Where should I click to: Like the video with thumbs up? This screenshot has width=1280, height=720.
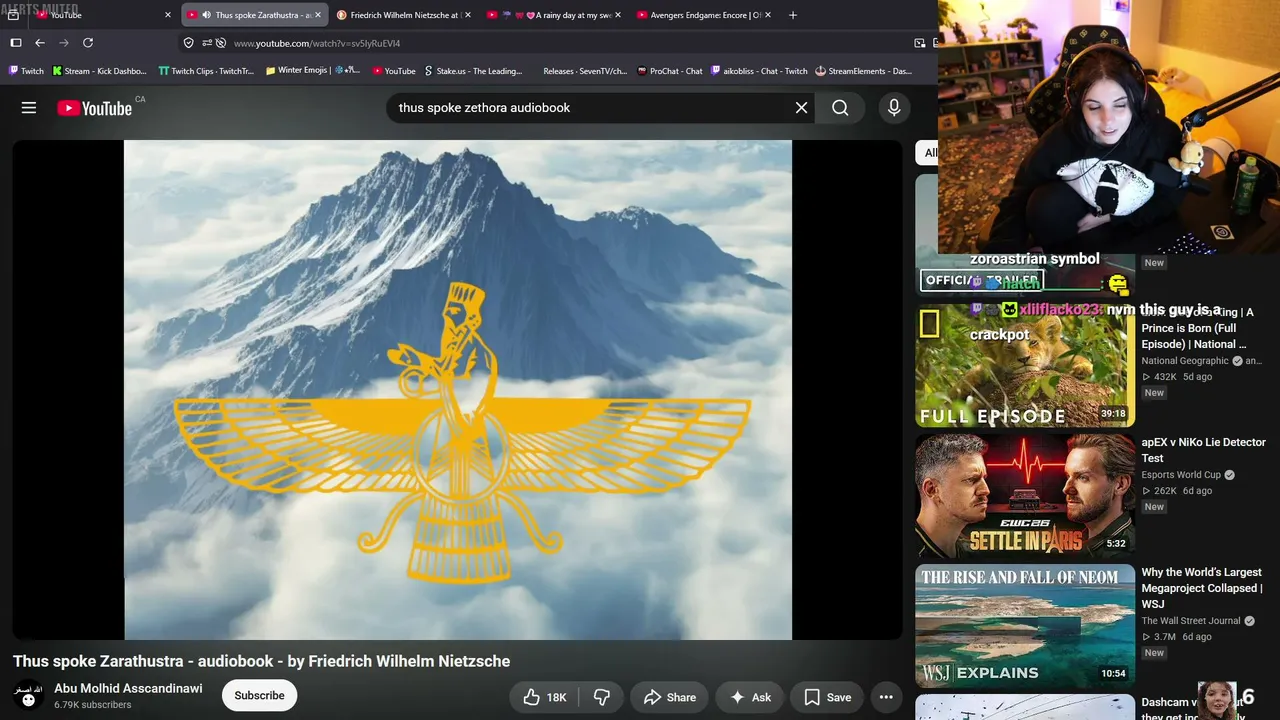tap(544, 697)
